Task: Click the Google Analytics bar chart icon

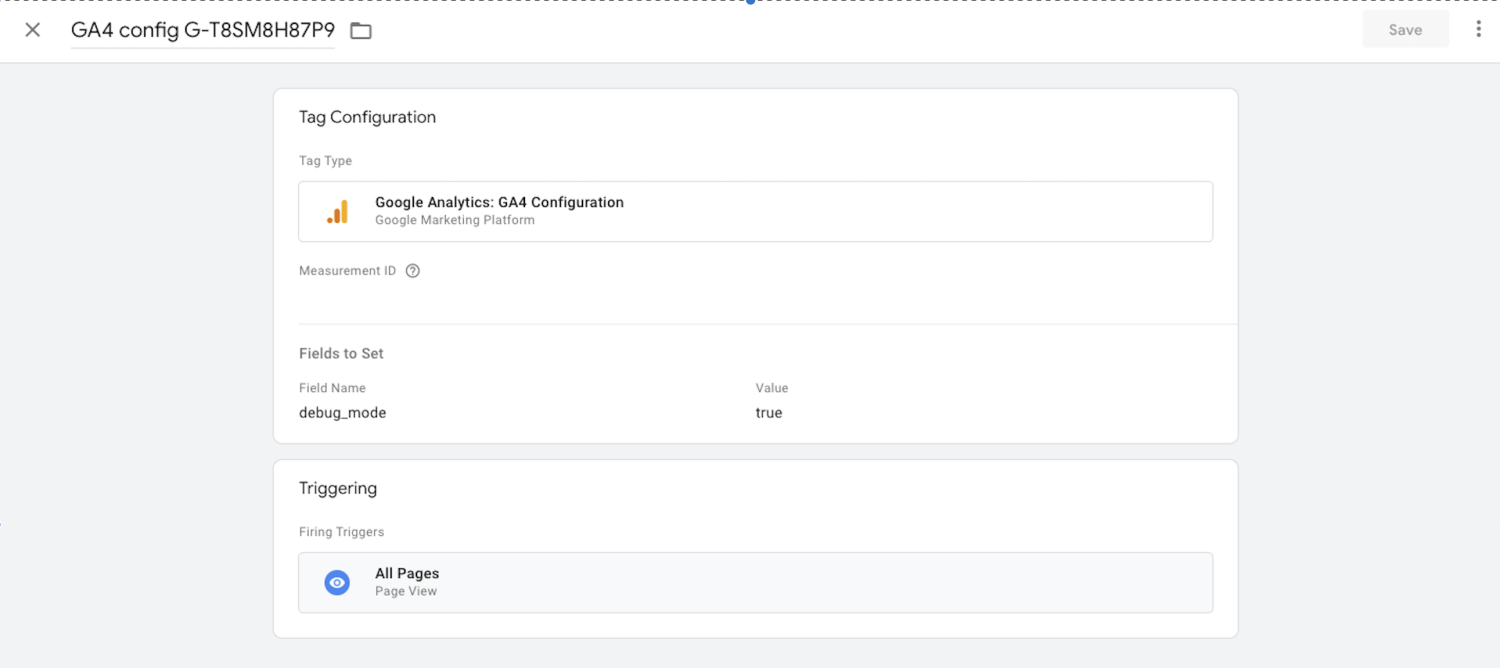Action: coord(338,211)
